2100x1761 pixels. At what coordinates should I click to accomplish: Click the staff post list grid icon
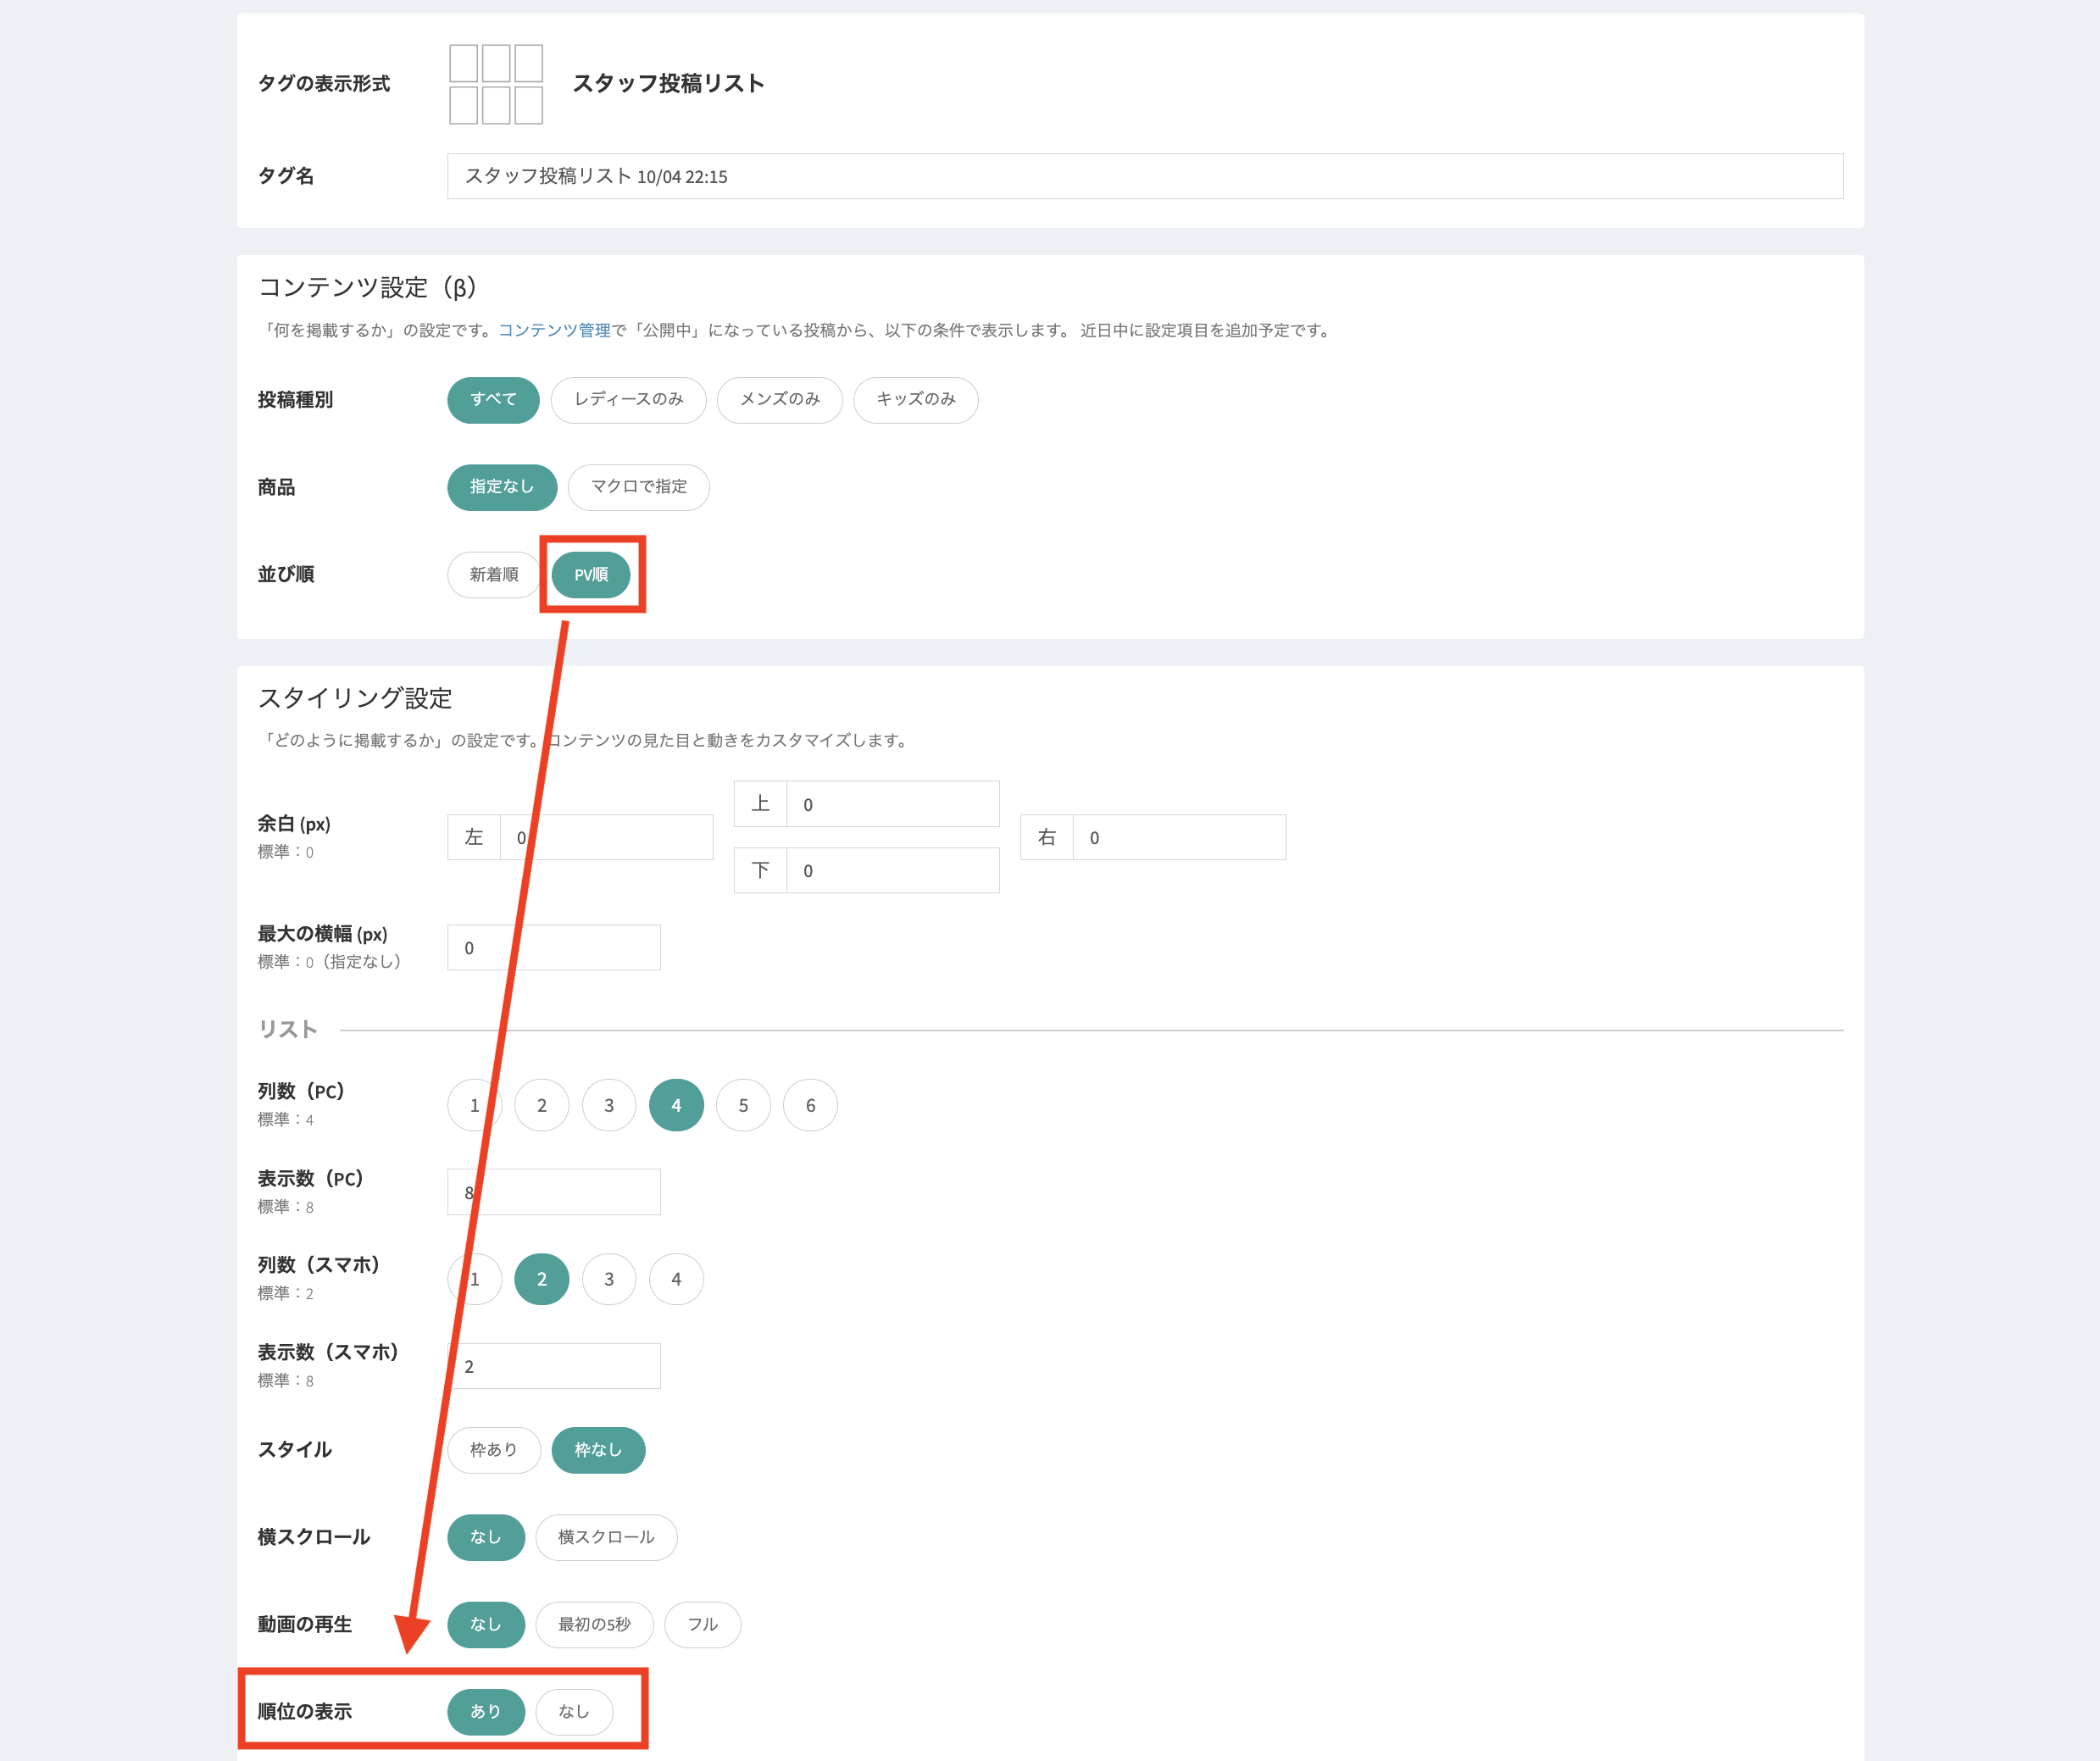click(x=495, y=84)
